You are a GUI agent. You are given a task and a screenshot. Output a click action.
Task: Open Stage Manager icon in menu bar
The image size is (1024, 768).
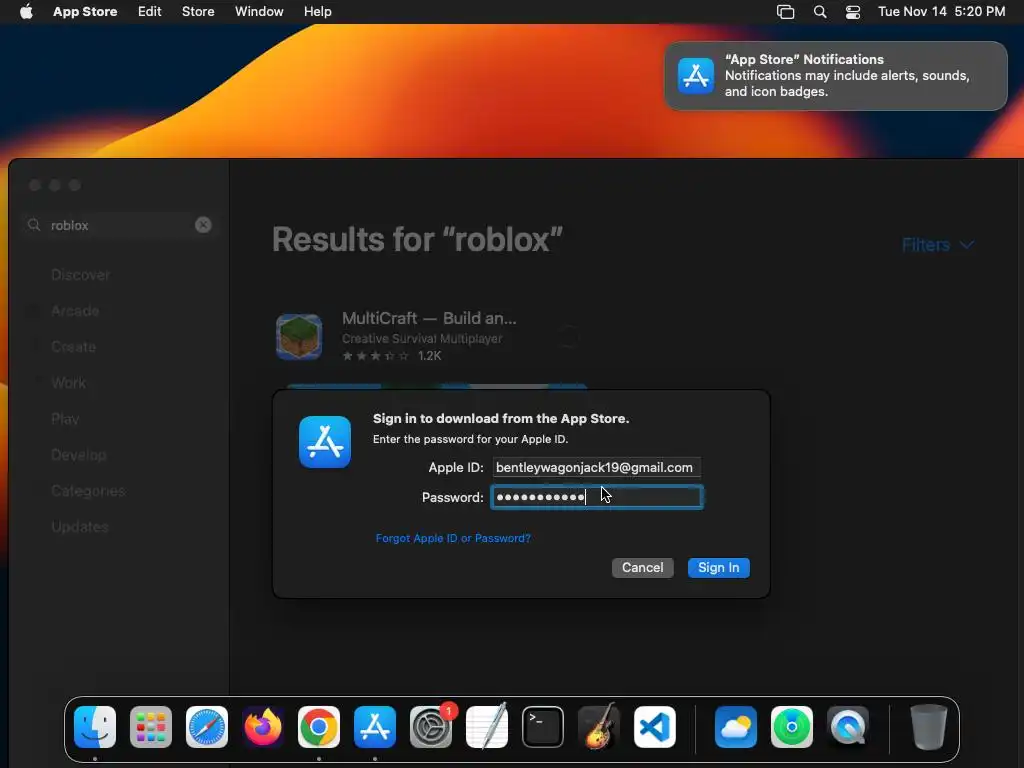coord(785,12)
